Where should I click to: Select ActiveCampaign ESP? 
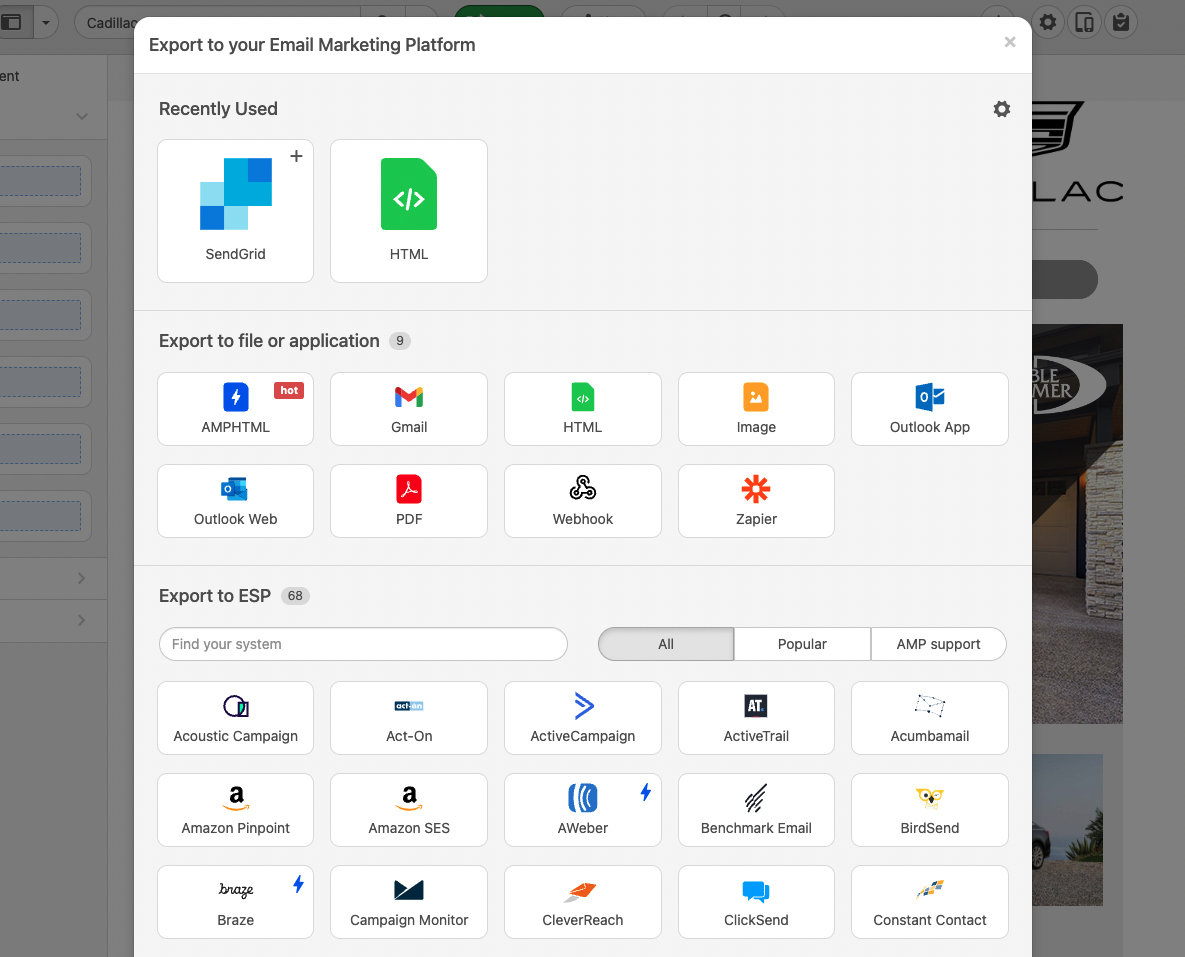583,718
